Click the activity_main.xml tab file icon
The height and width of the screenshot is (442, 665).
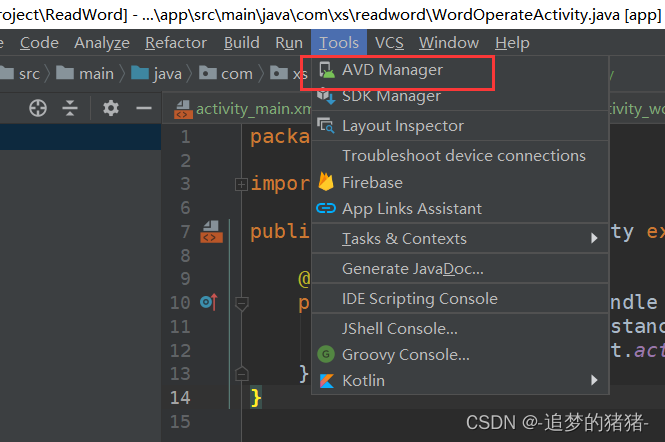(x=183, y=109)
